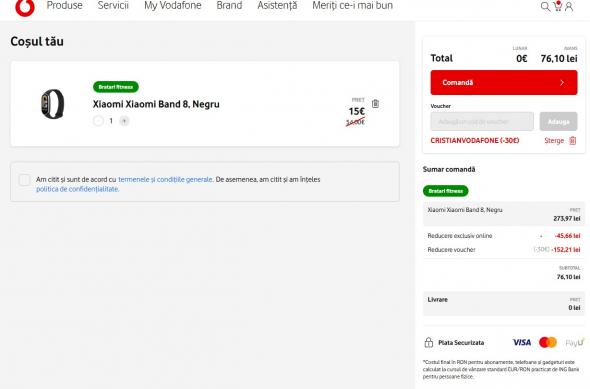Open the user account icon
The height and width of the screenshot is (389, 590).
click(569, 6)
